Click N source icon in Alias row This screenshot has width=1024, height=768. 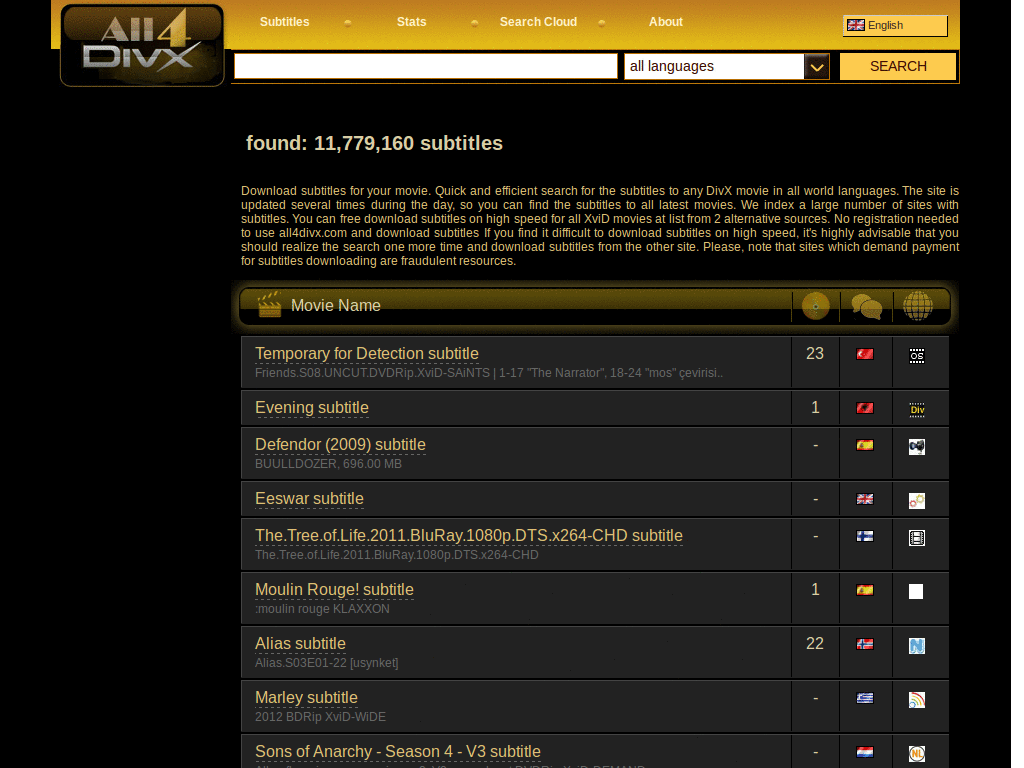tap(917, 646)
